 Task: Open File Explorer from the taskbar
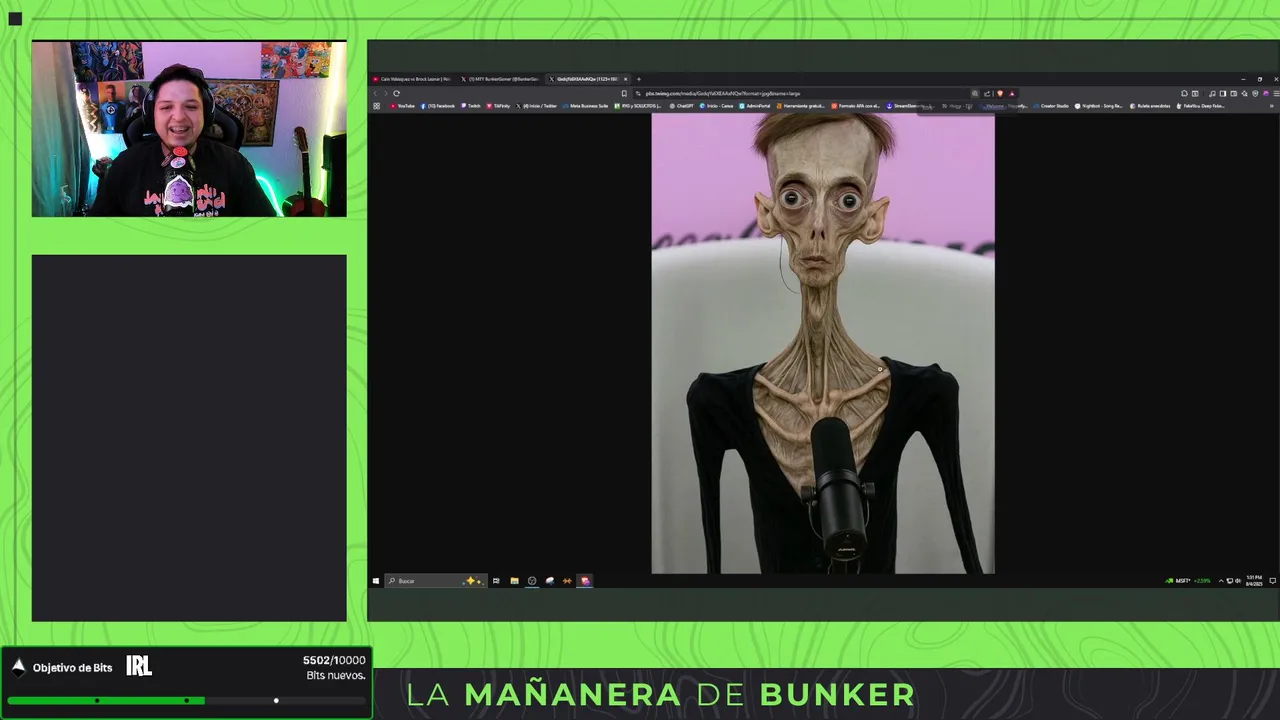(x=514, y=581)
